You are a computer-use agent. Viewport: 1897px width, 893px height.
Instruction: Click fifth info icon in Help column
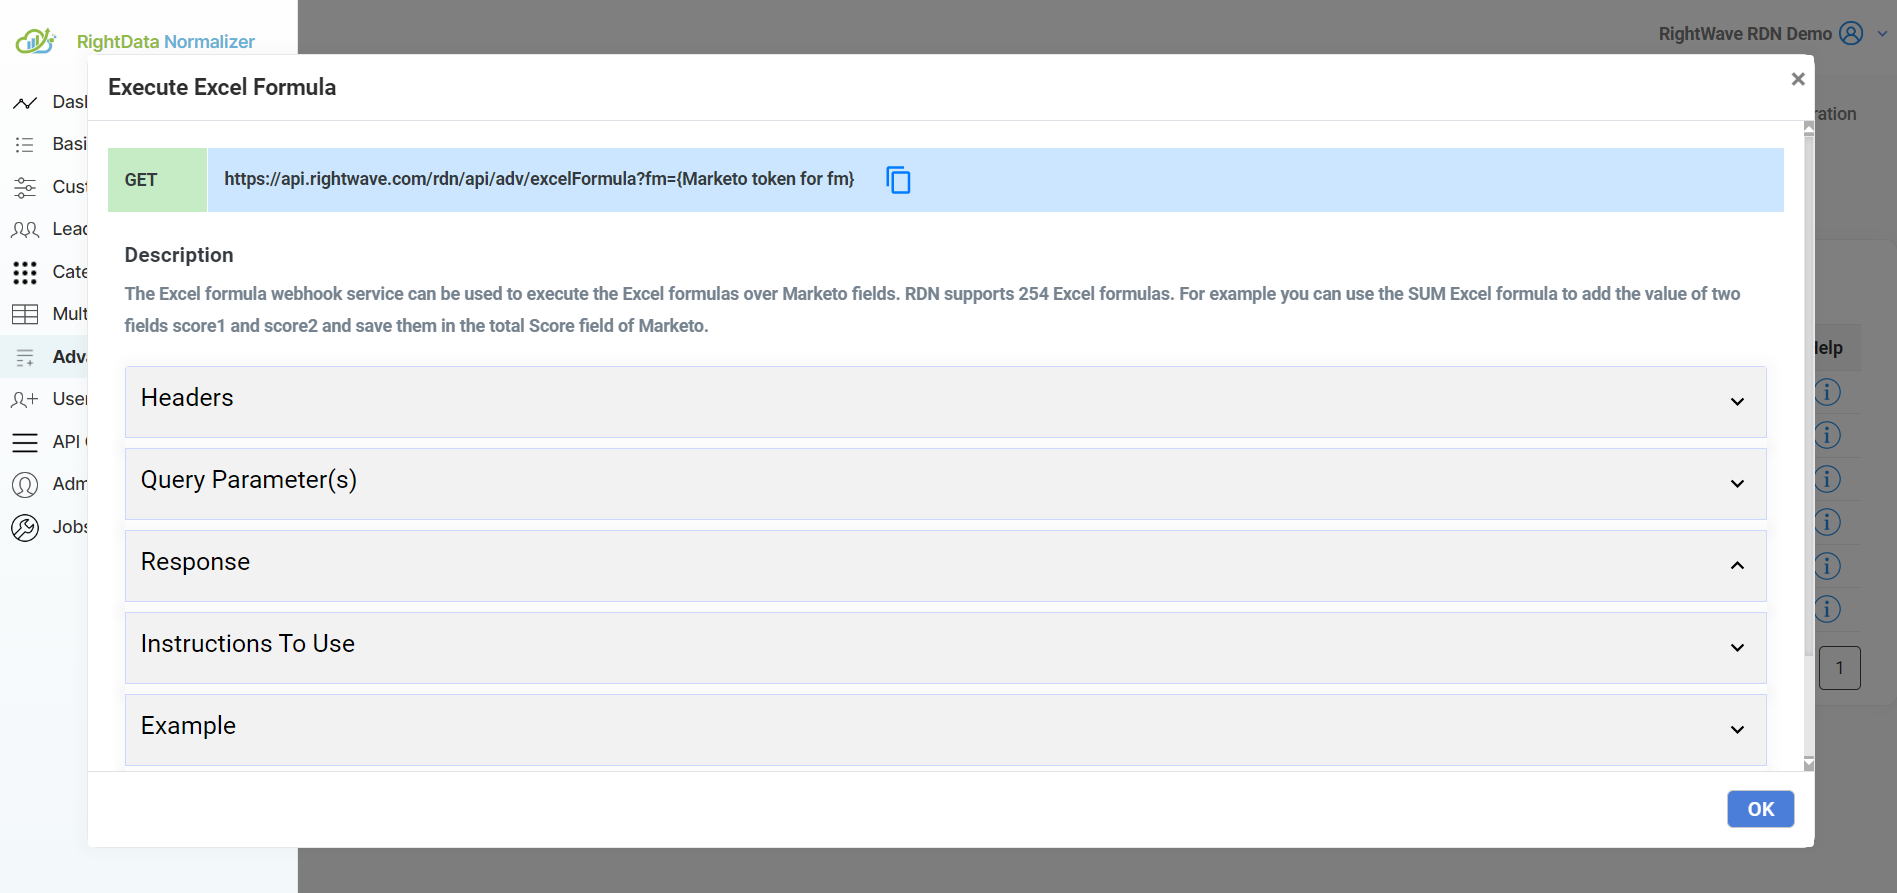1828,566
